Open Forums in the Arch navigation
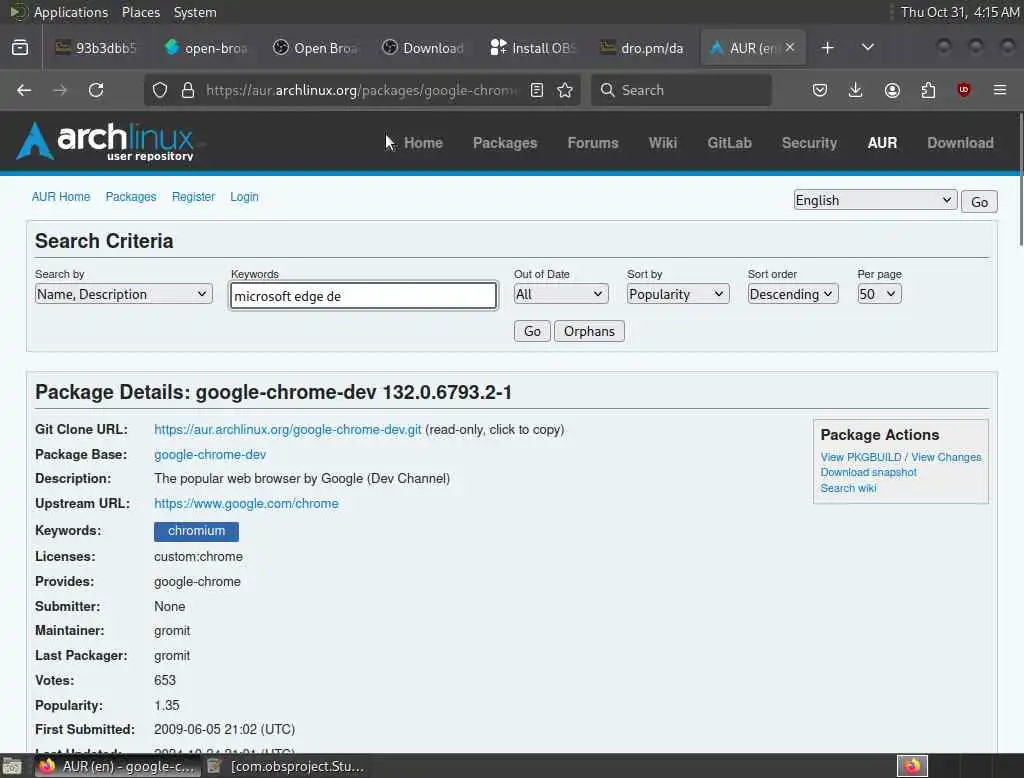 (592, 142)
